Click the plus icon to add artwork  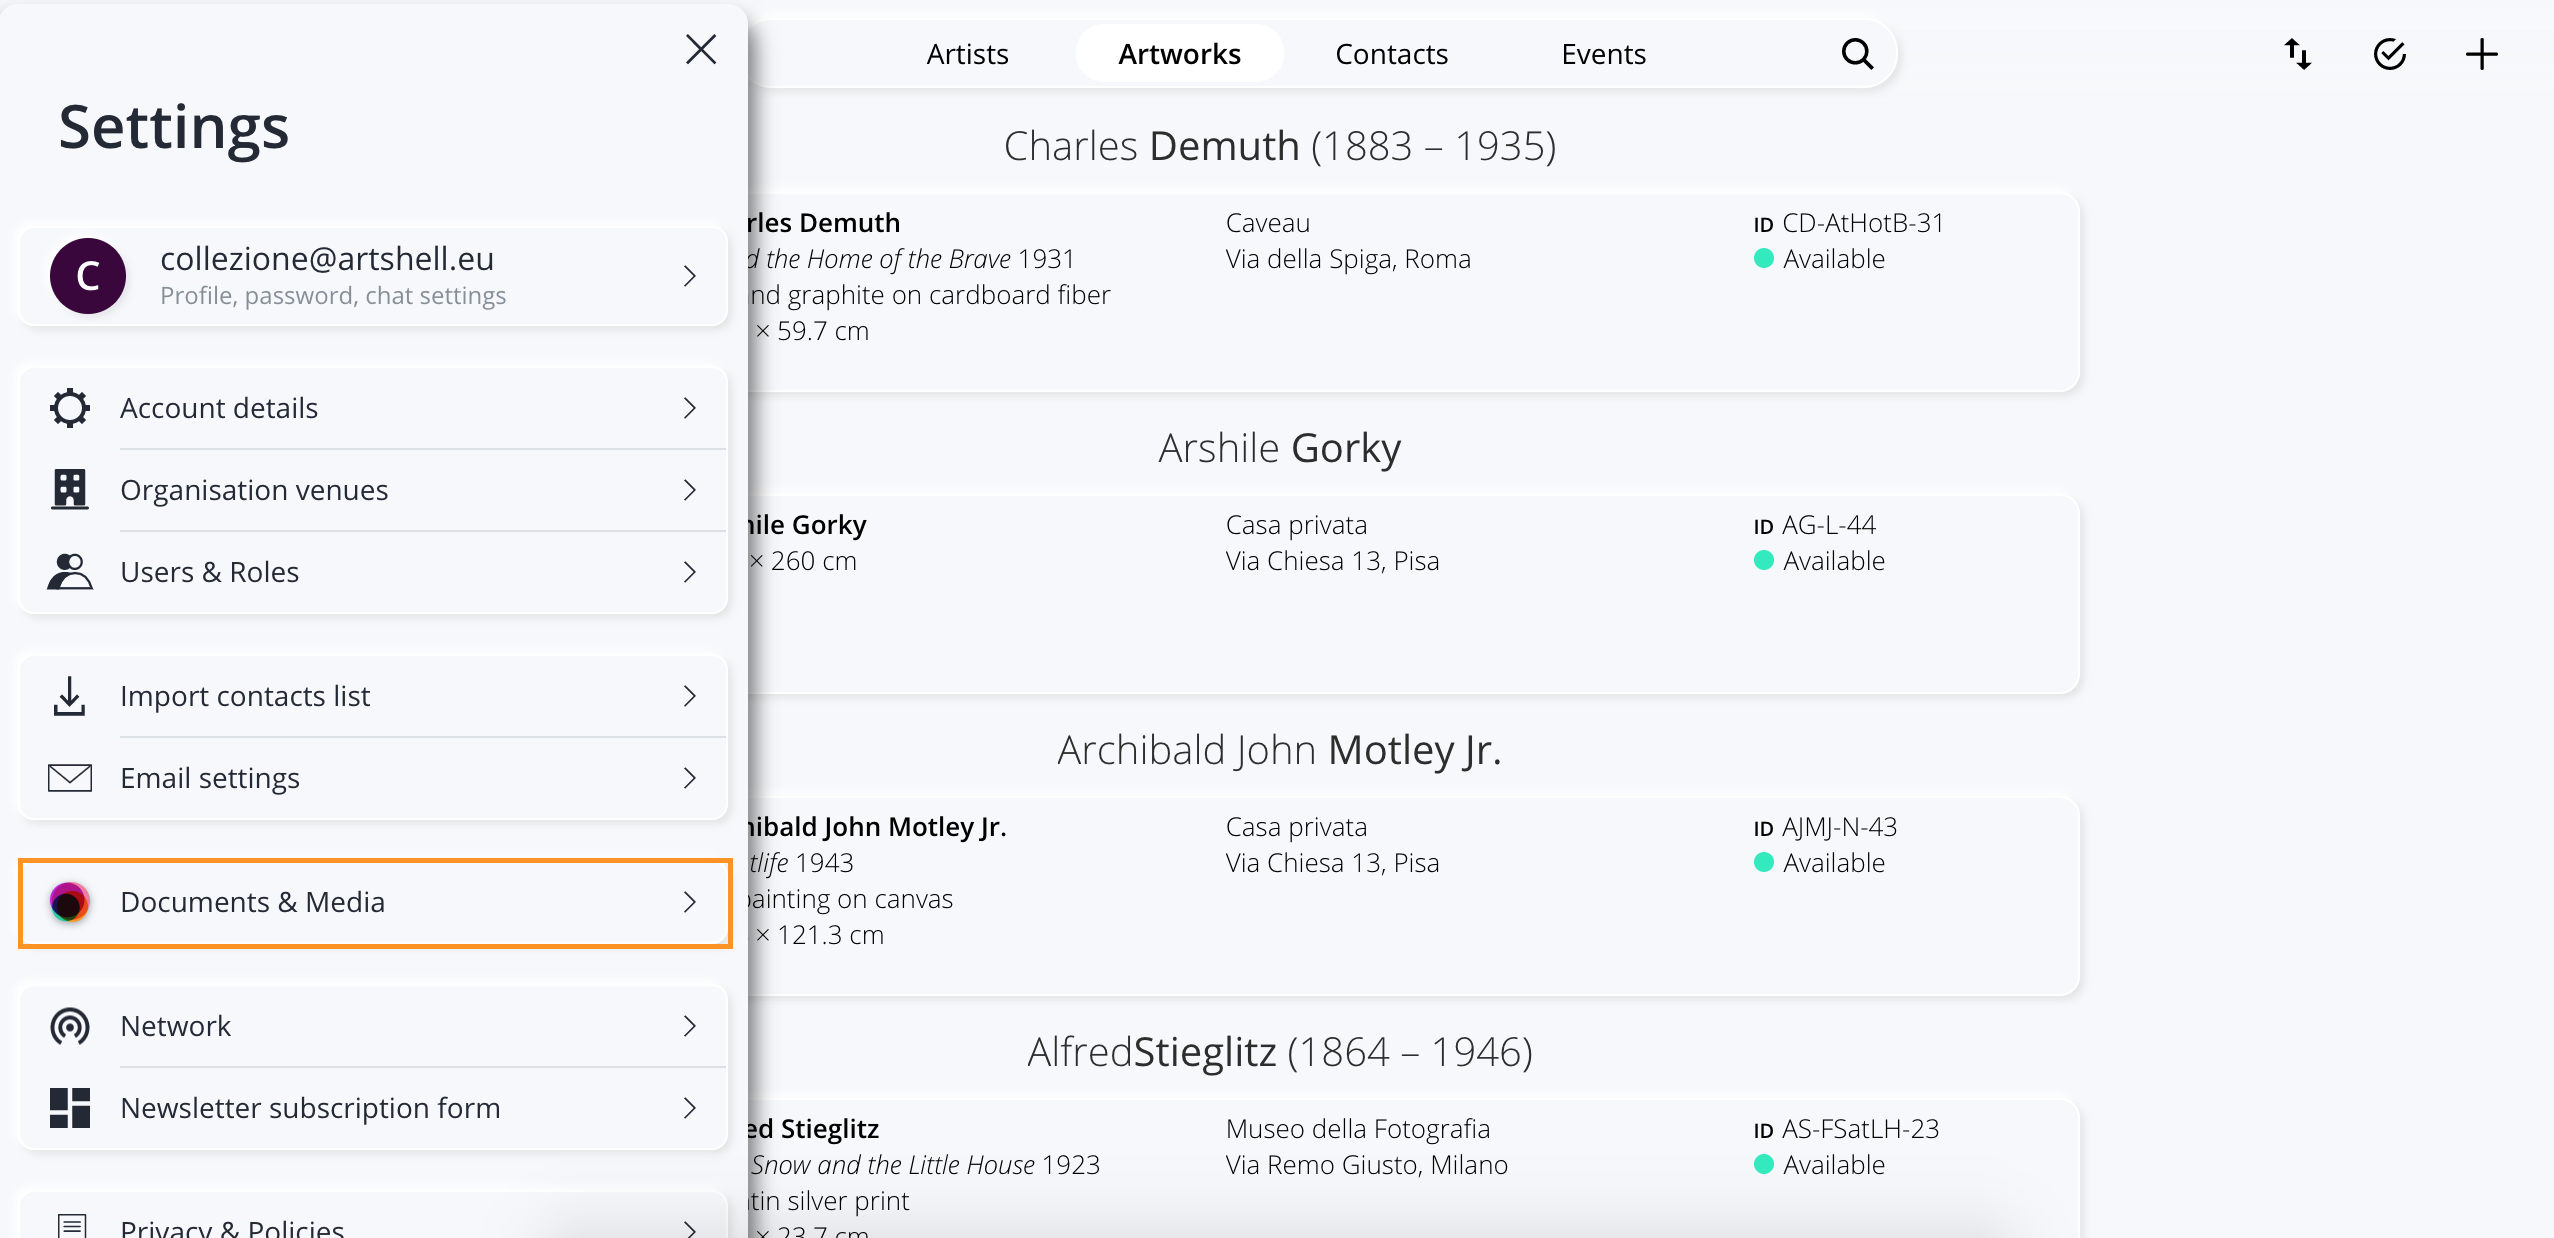click(x=2481, y=54)
